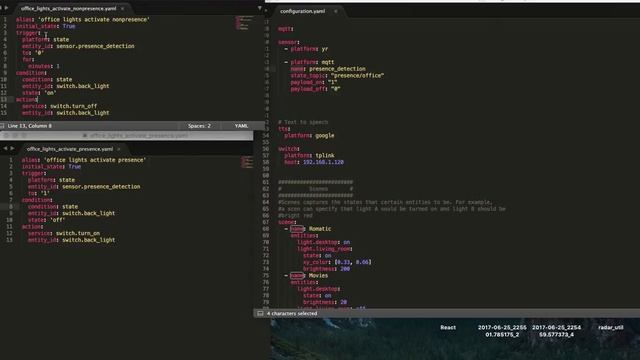Click '4 characters selected' status text
Screen dimensions: 640x360
[x=292, y=313]
